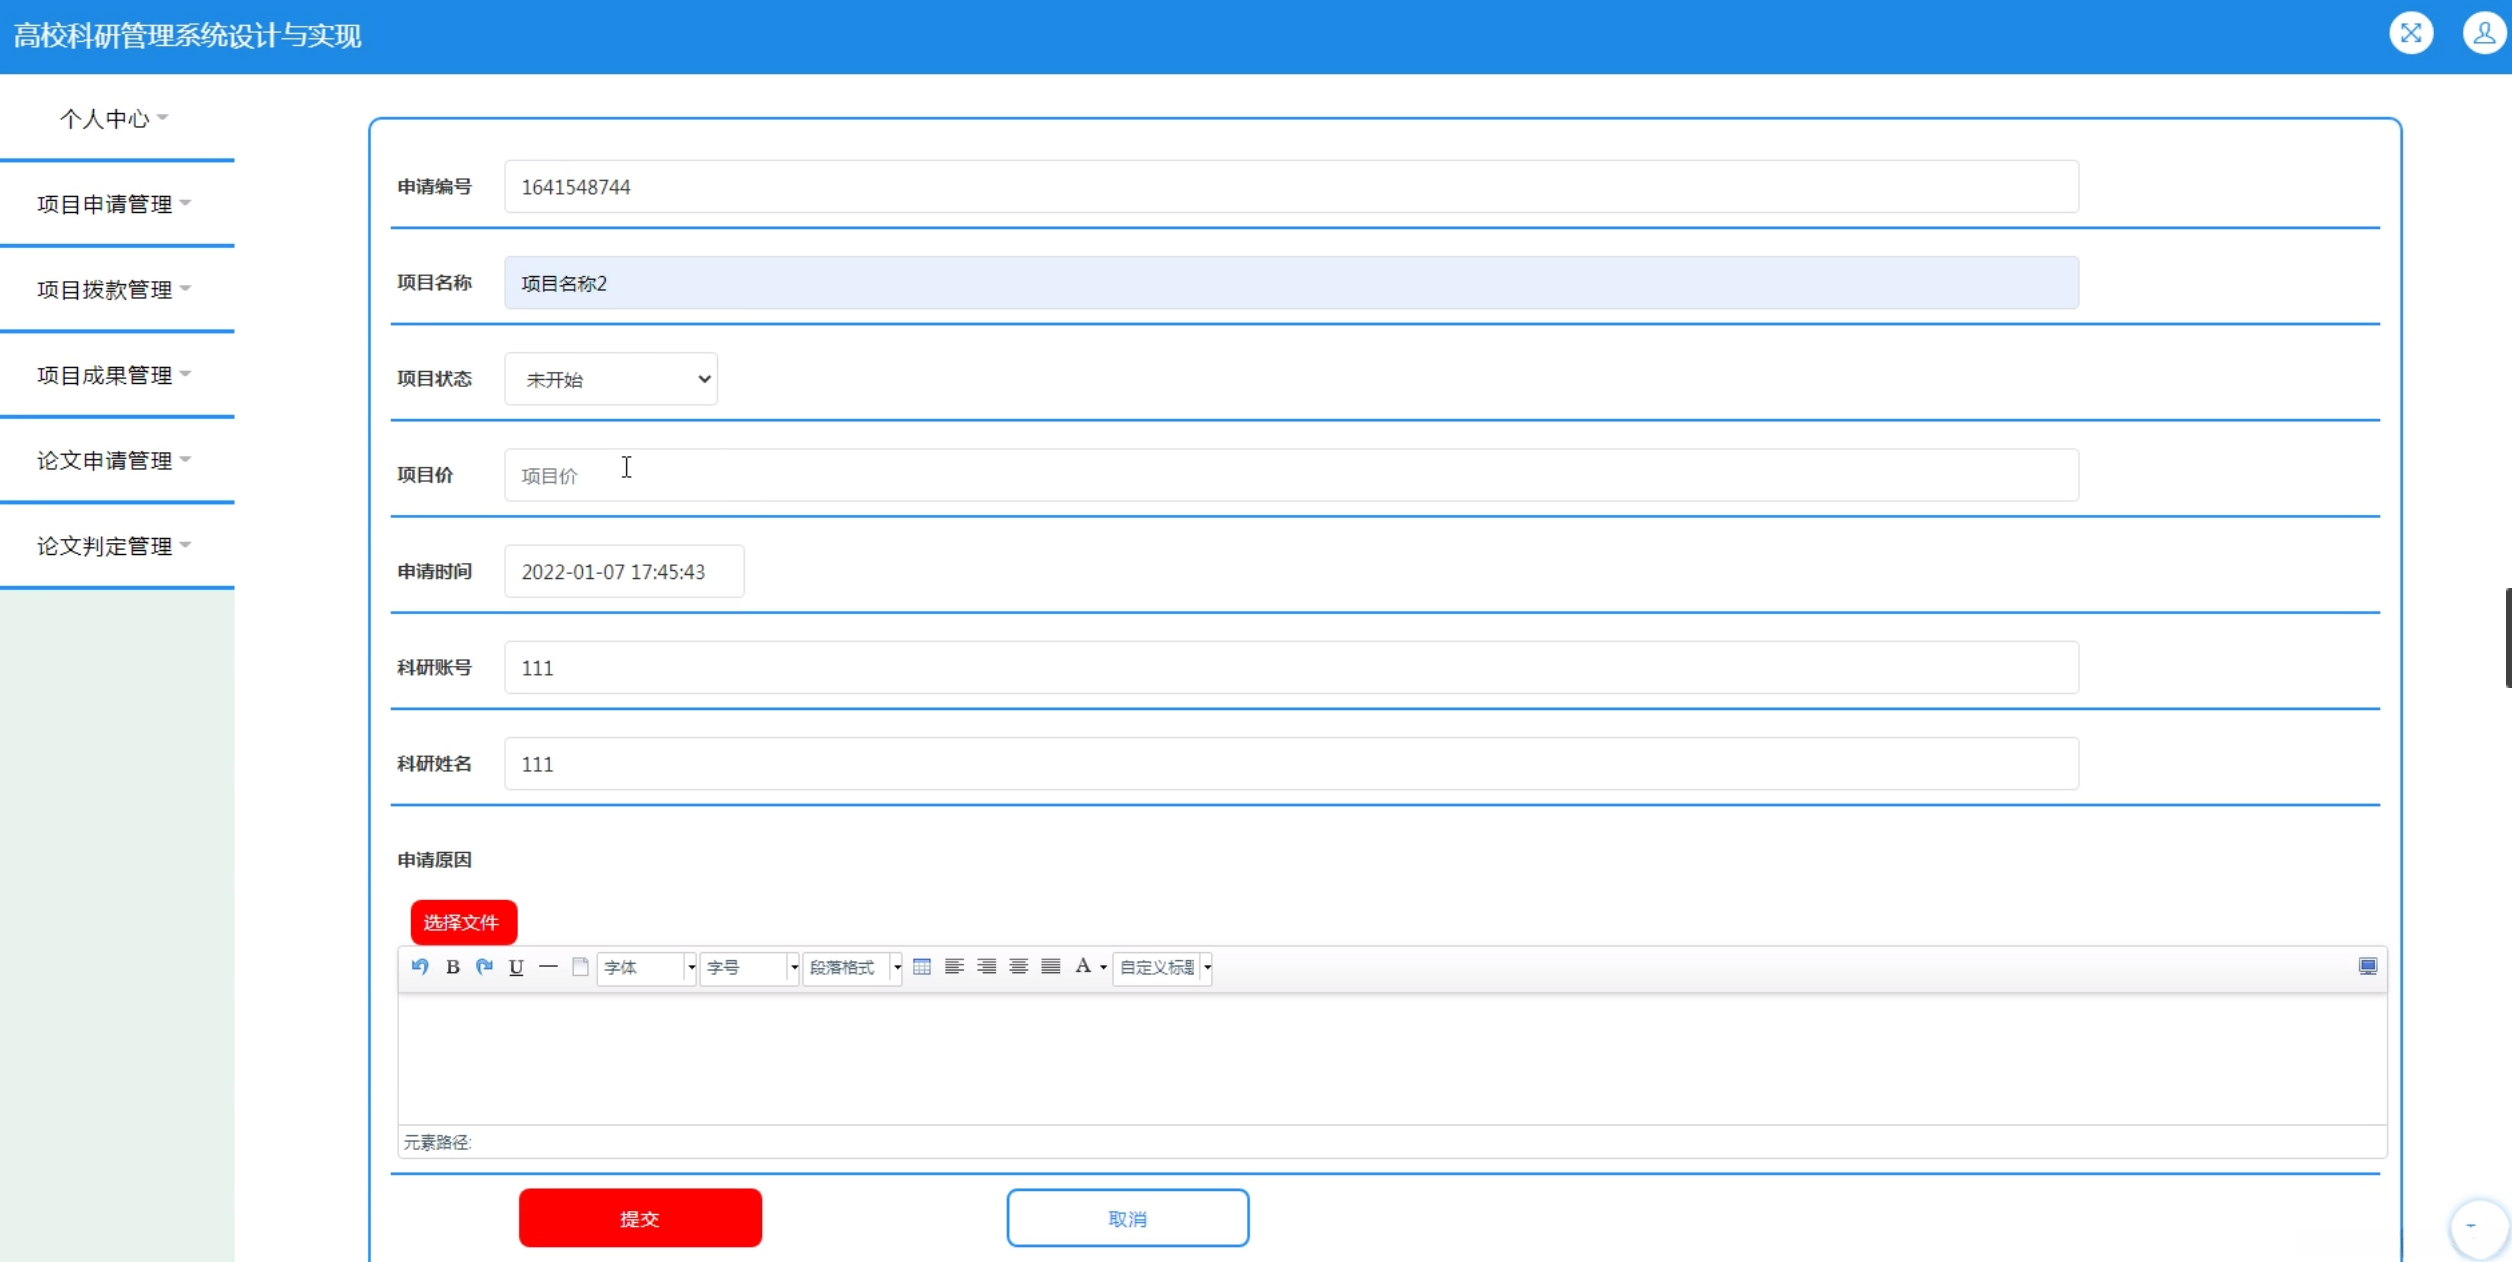This screenshot has width=2512, height=1262.
Task: Click the undo icon in the editor toolbar
Action: point(420,966)
